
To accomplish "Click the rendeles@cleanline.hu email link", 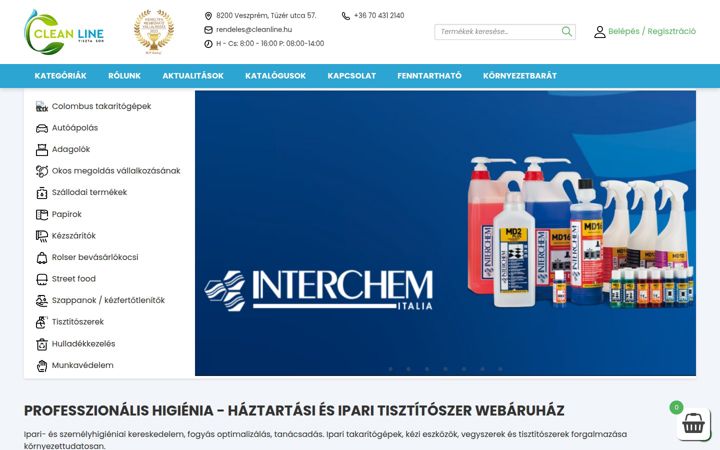I will (254, 29).
